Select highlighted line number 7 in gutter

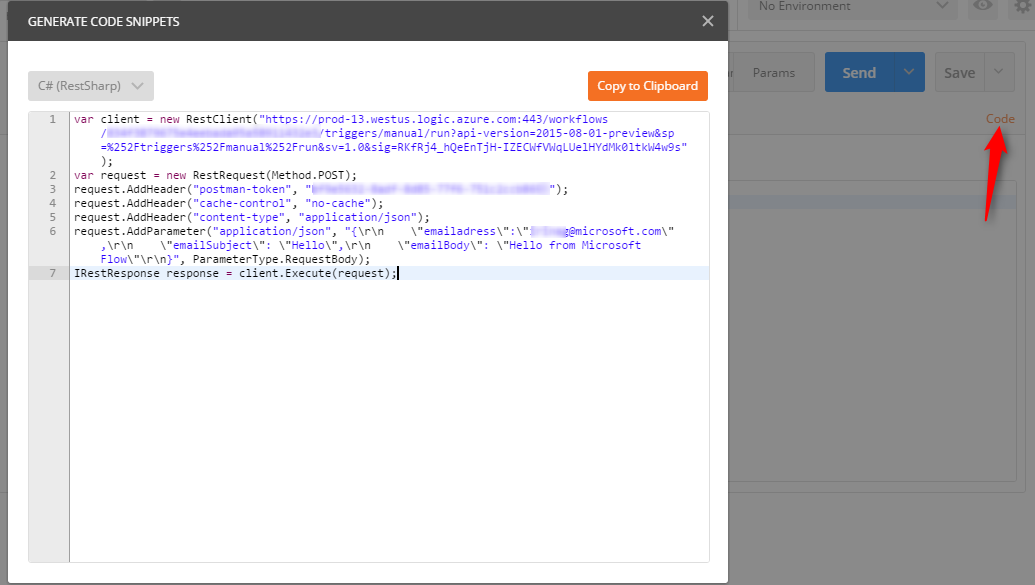click(x=50, y=273)
